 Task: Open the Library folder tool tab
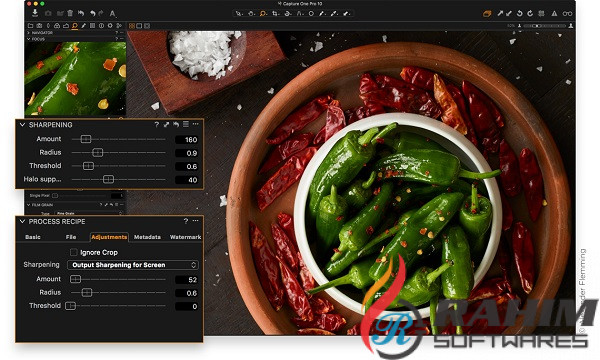click(31, 26)
